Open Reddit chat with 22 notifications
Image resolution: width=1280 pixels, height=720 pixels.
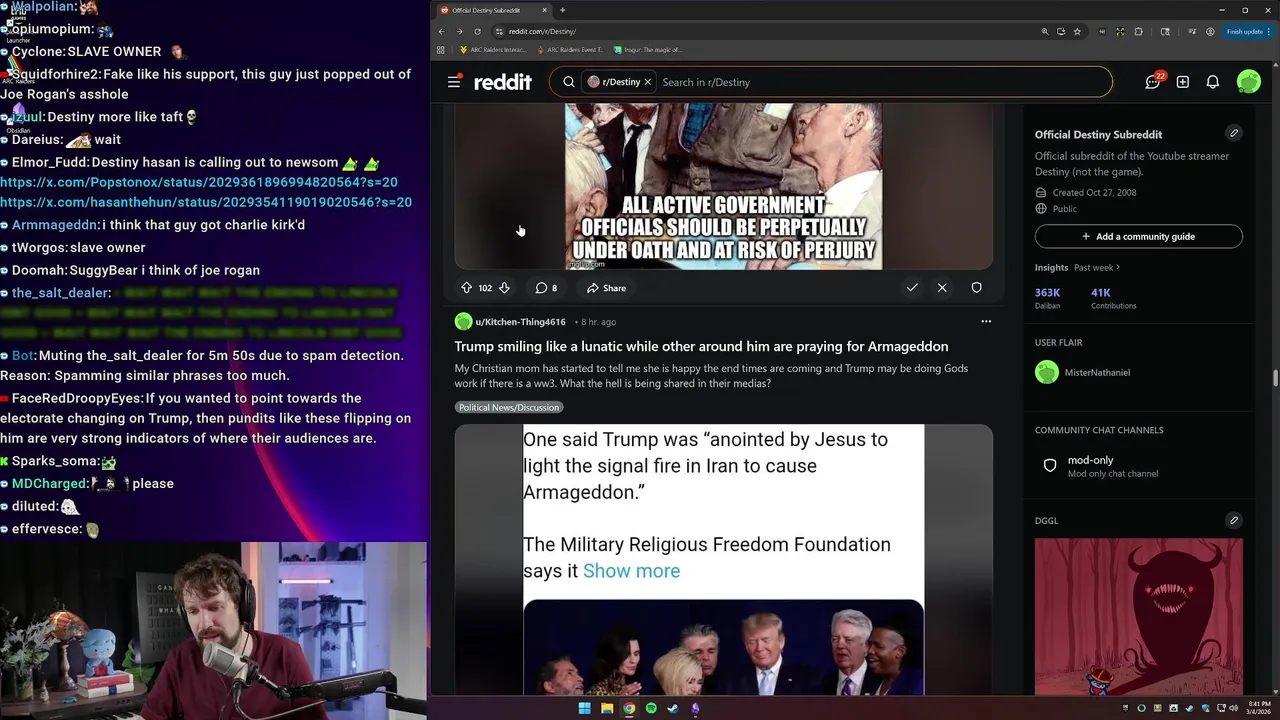[x=1153, y=82]
